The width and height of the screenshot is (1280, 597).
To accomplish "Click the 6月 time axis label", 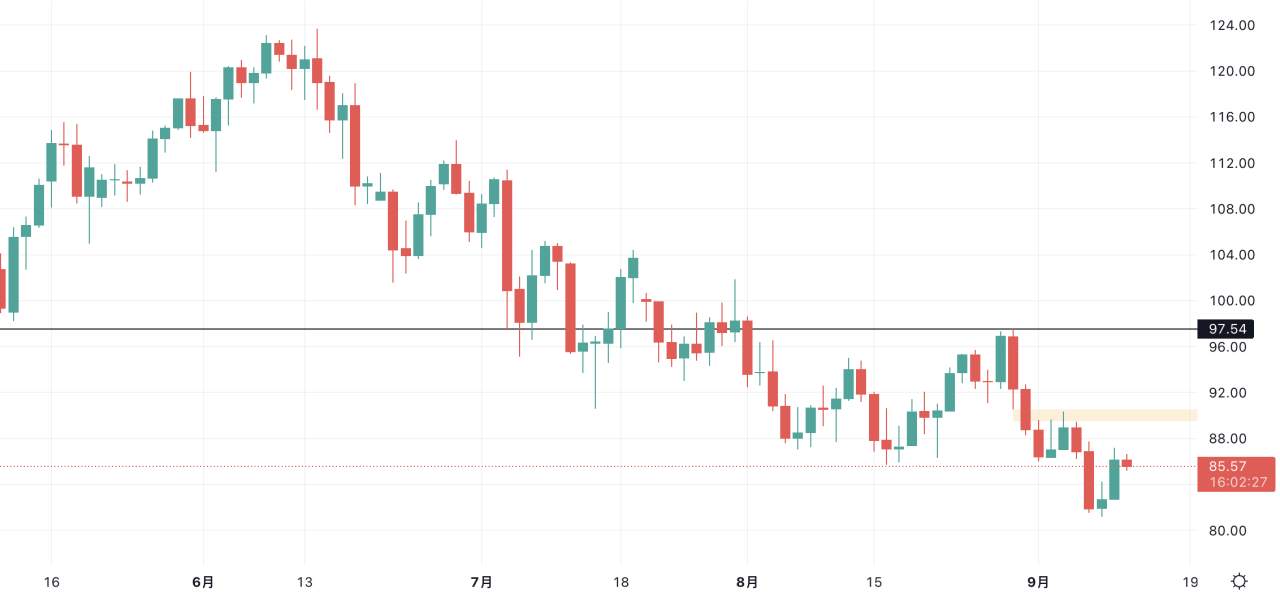I will (x=203, y=581).
